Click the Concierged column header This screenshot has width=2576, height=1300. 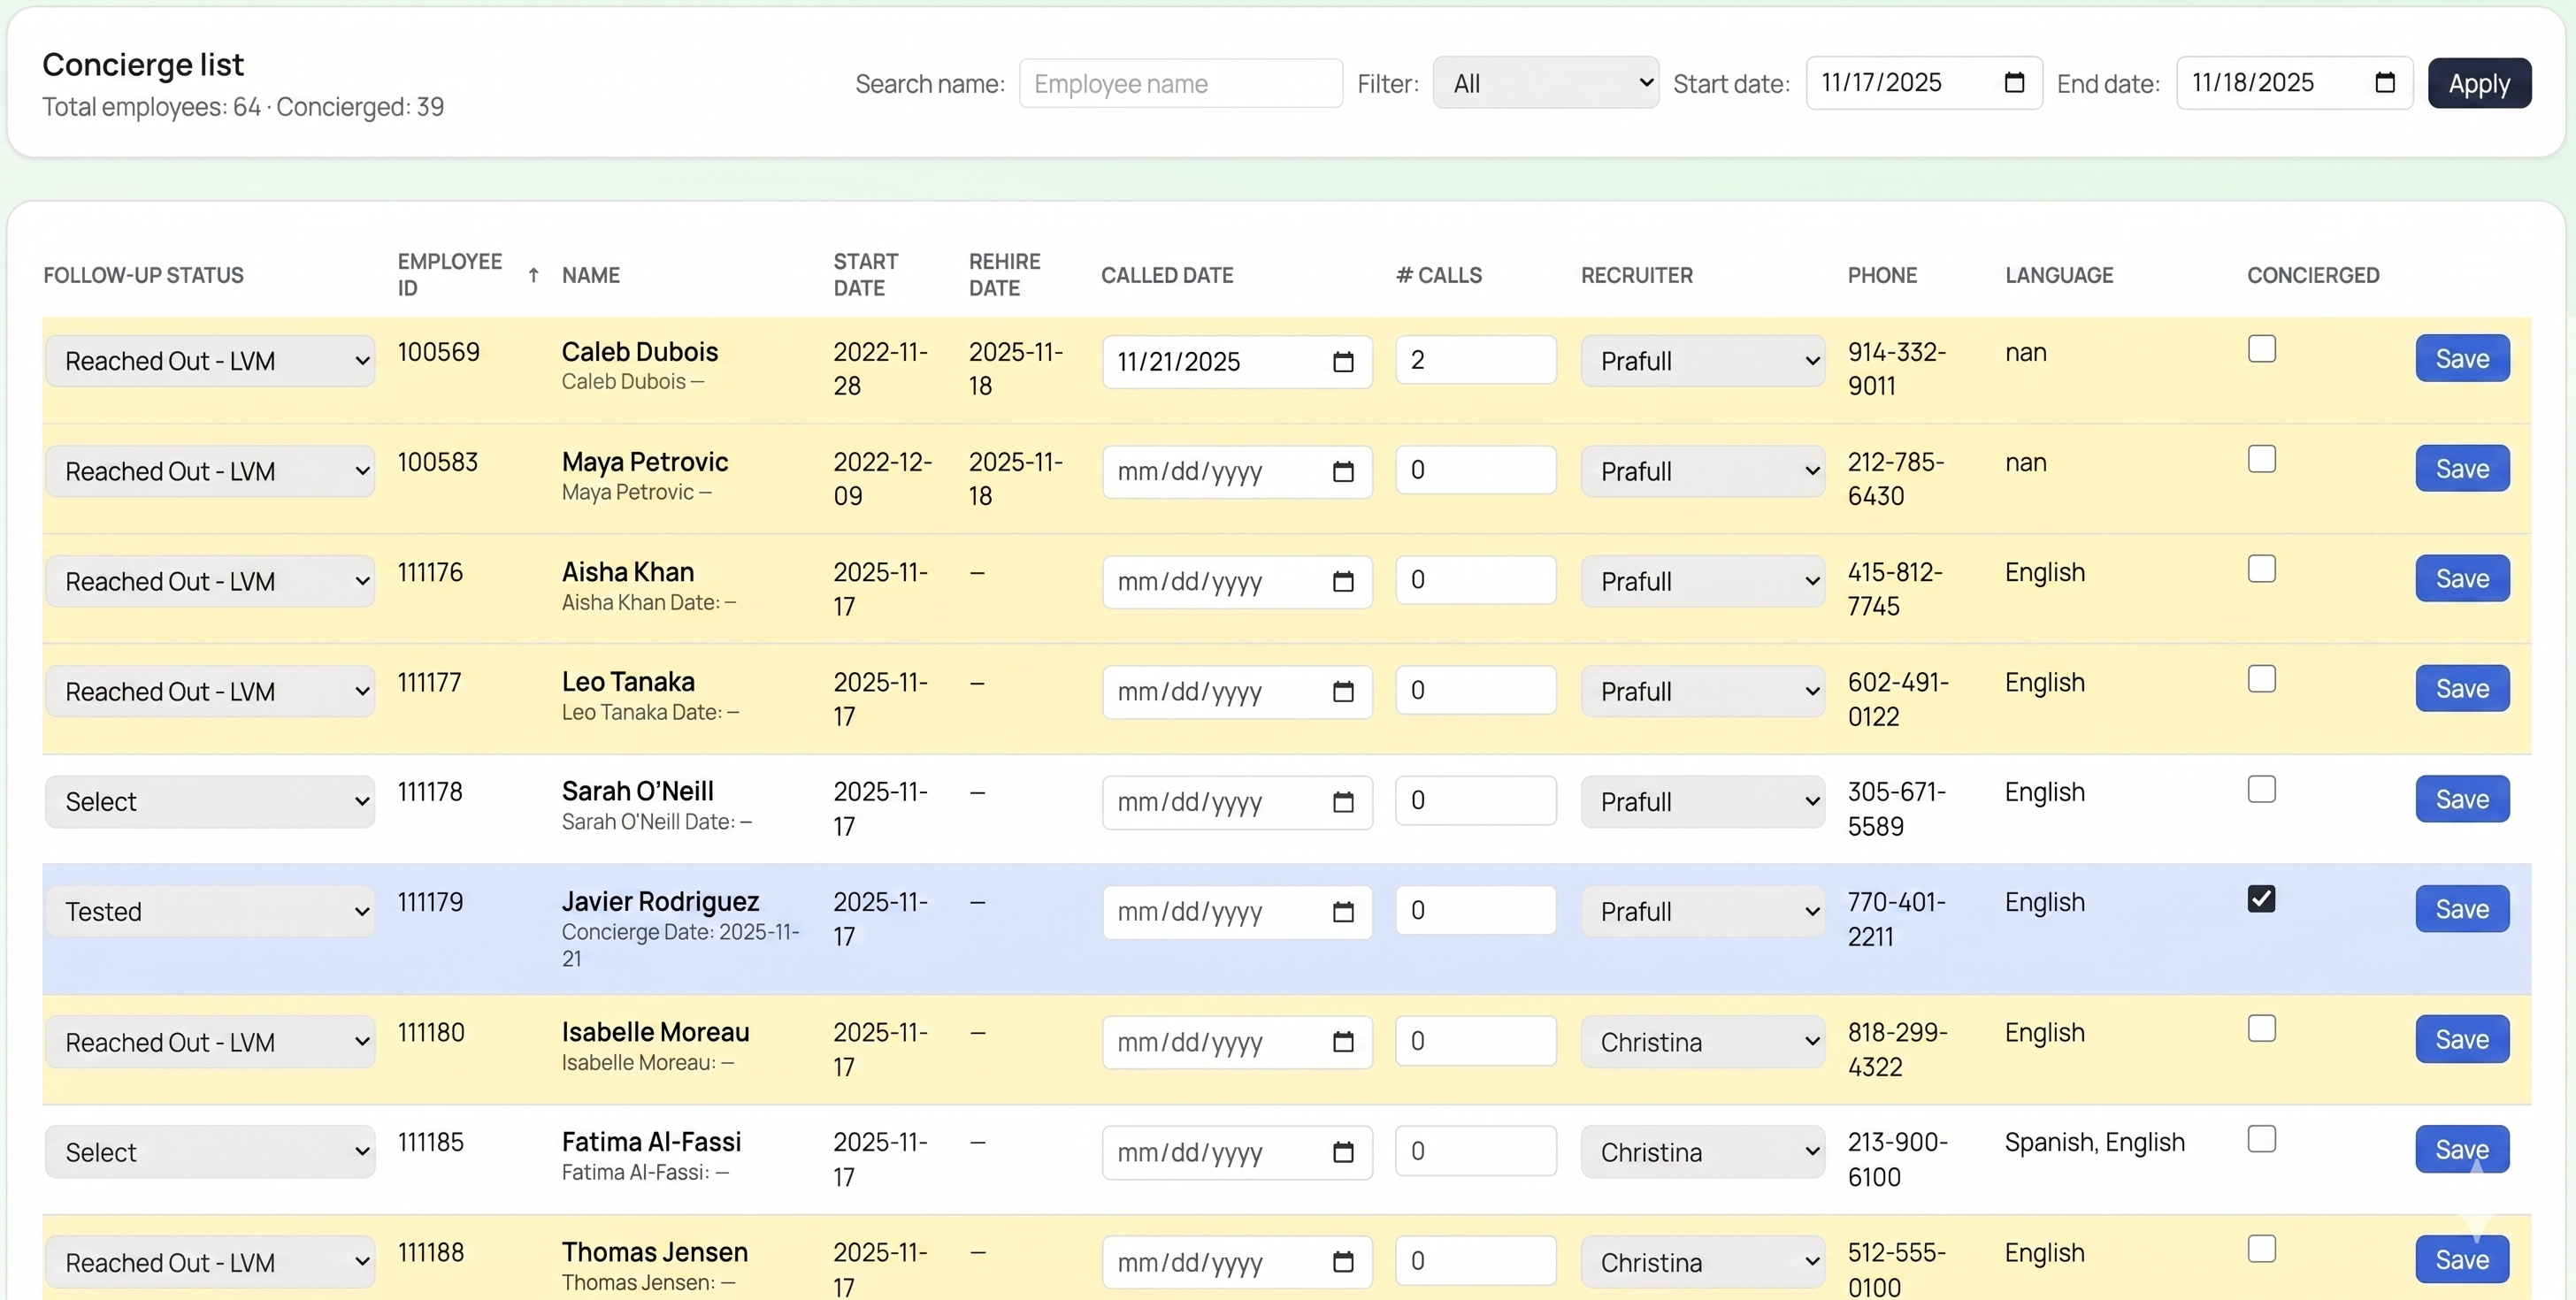coord(2313,275)
